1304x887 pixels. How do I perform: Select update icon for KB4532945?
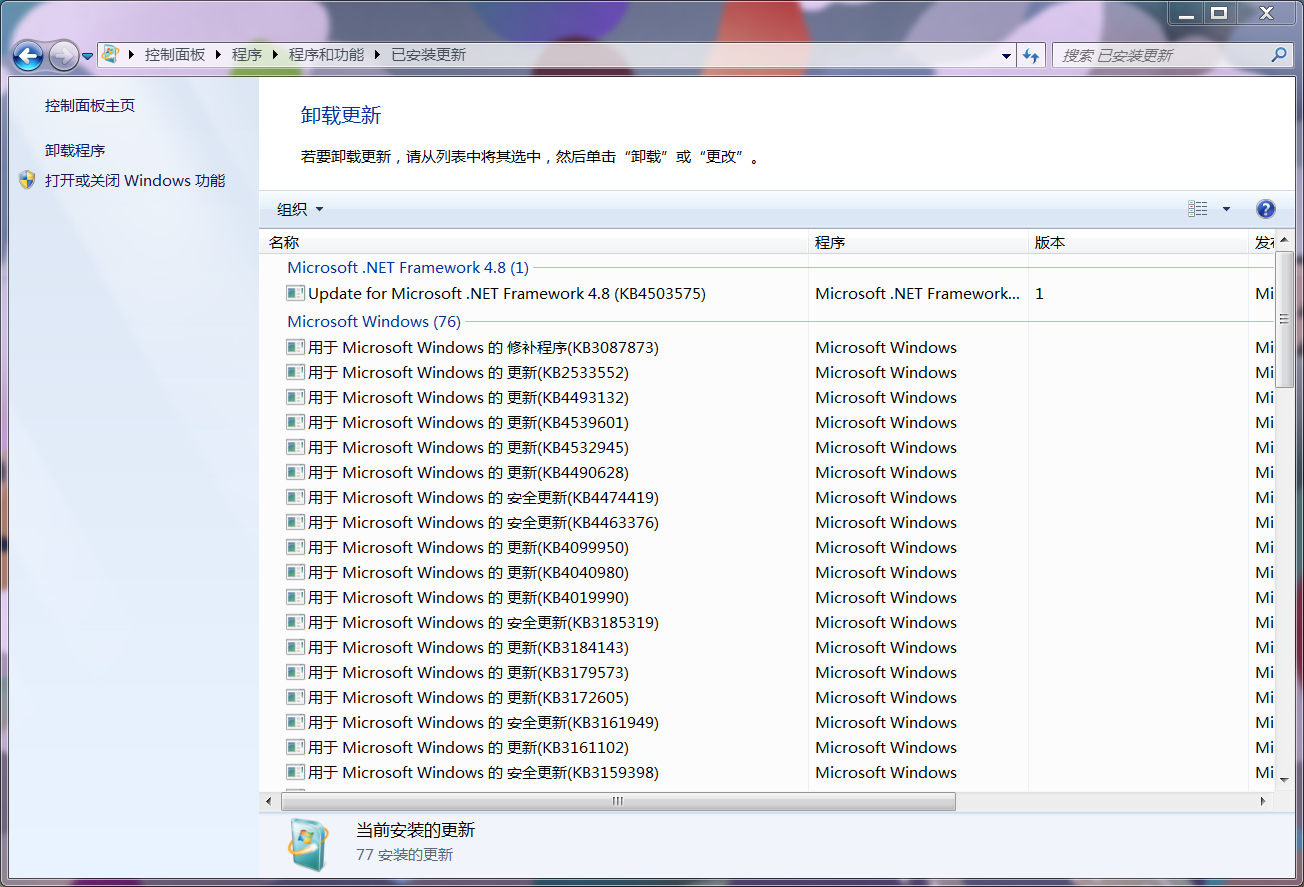coord(295,447)
